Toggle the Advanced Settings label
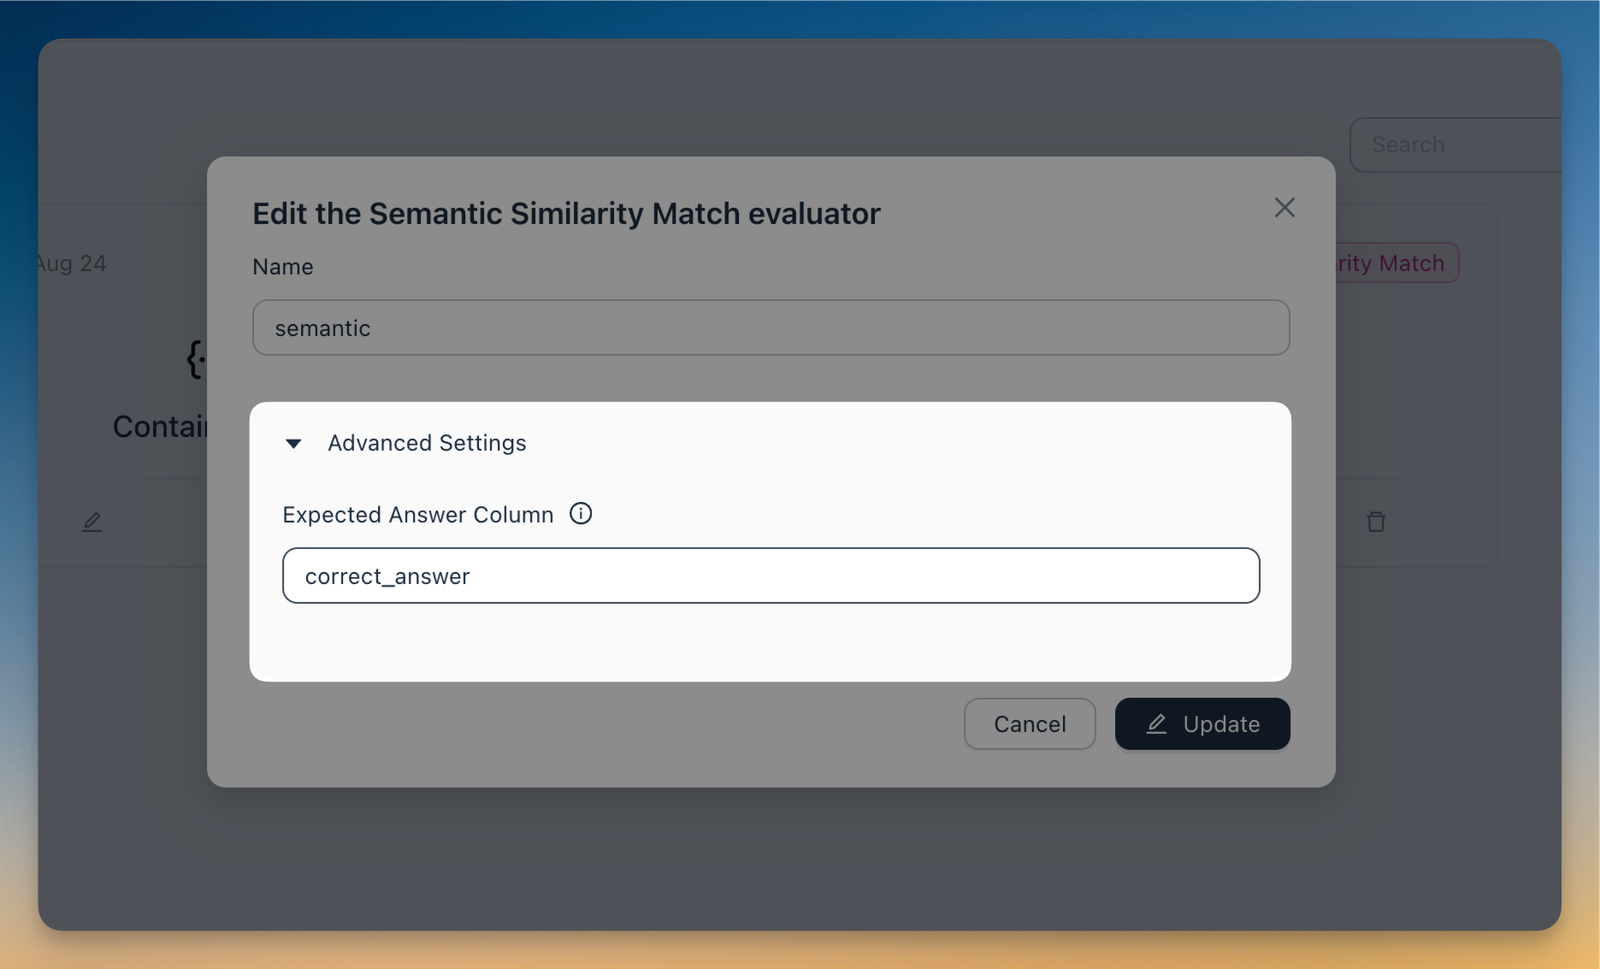The image size is (1600, 969). pyautogui.click(x=426, y=443)
